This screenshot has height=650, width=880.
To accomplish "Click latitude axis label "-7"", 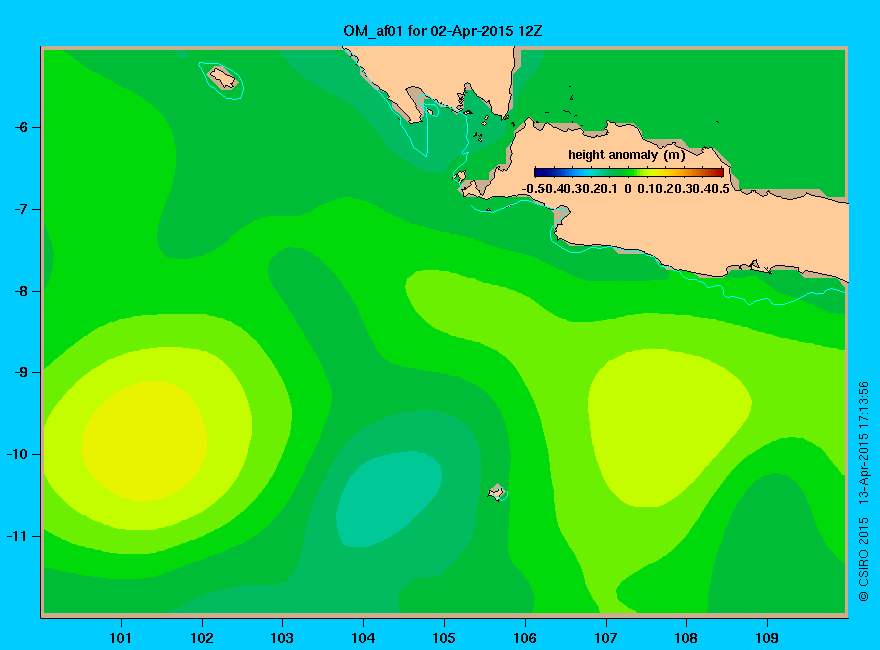I will pos(20,209).
